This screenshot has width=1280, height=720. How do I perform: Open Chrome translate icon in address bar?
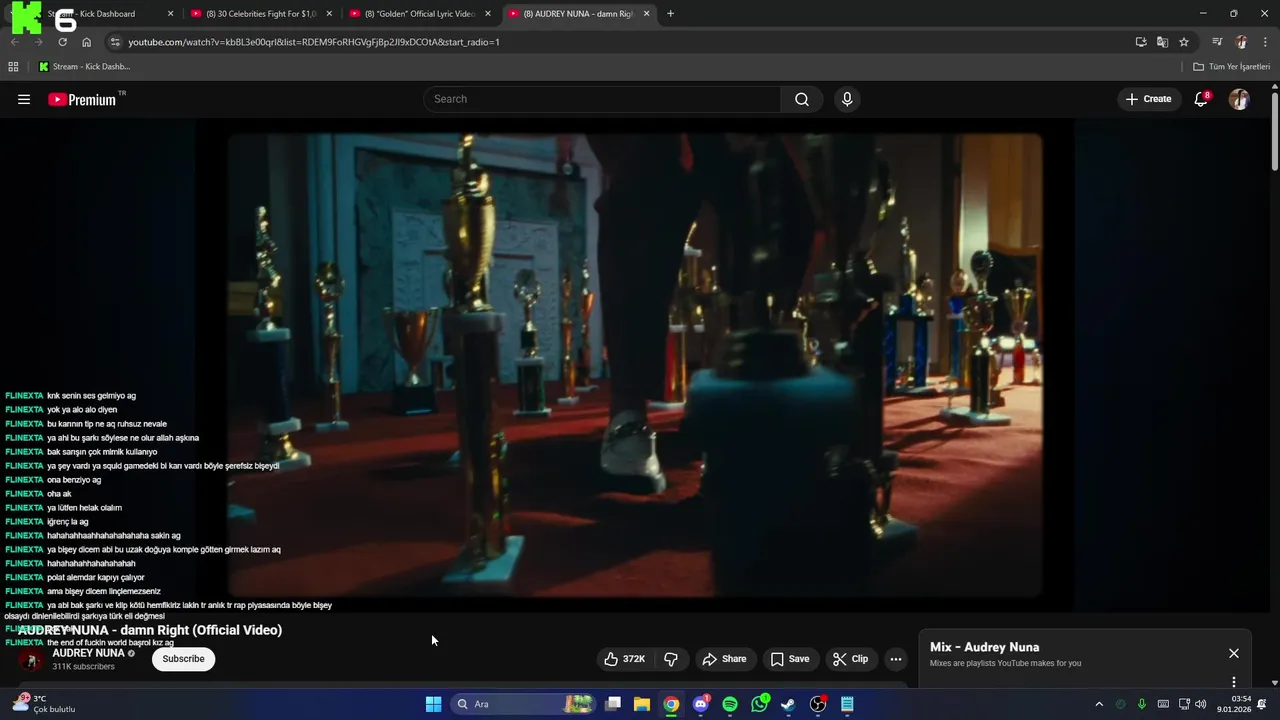(1162, 42)
